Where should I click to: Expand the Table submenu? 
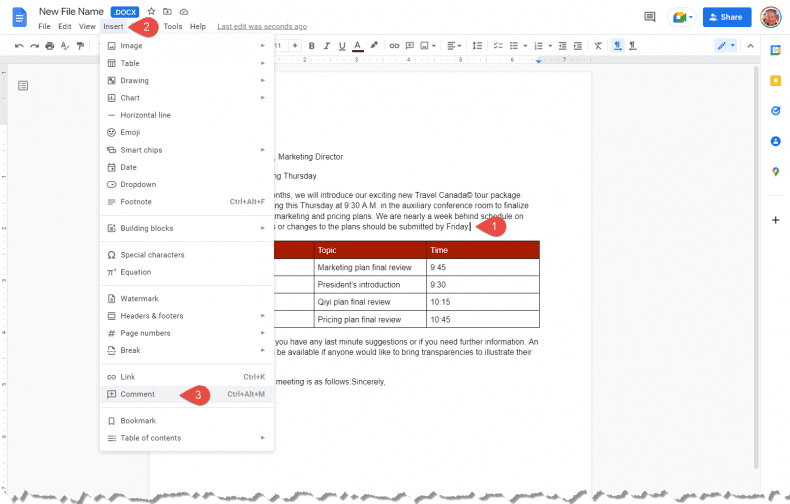186,63
